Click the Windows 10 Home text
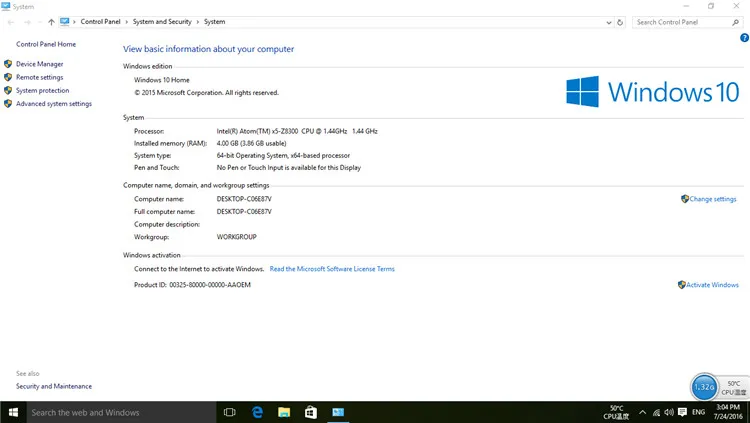The width and height of the screenshot is (750, 423). (x=162, y=80)
